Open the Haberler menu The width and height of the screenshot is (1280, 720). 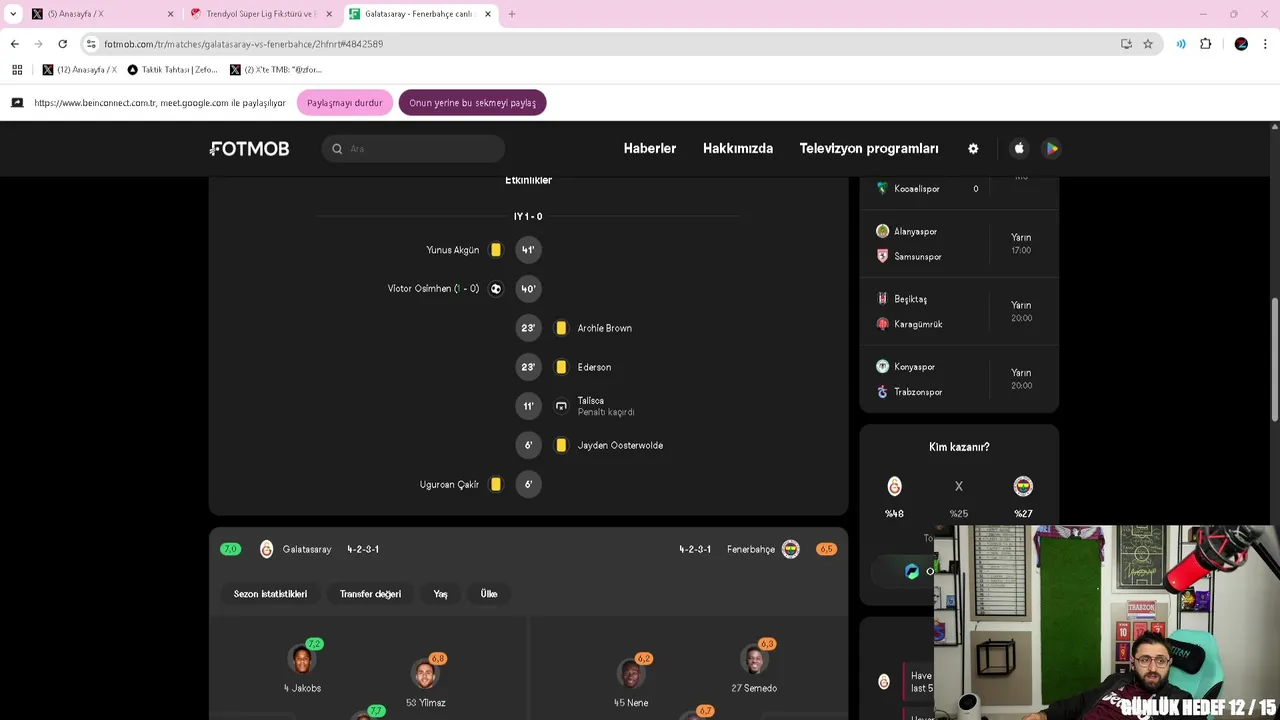click(650, 148)
